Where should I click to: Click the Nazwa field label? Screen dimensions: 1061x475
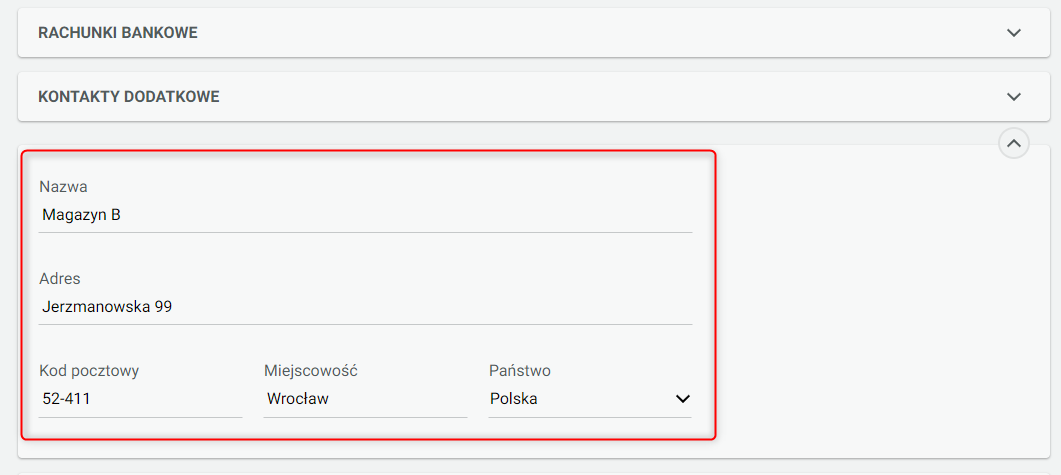(63, 186)
